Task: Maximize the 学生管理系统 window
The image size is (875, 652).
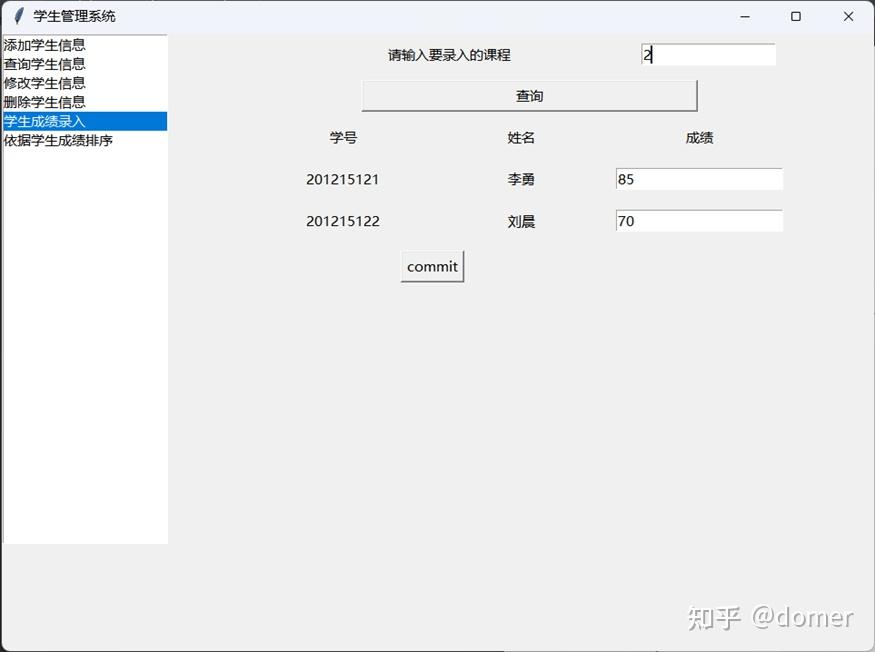Action: (796, 17)
